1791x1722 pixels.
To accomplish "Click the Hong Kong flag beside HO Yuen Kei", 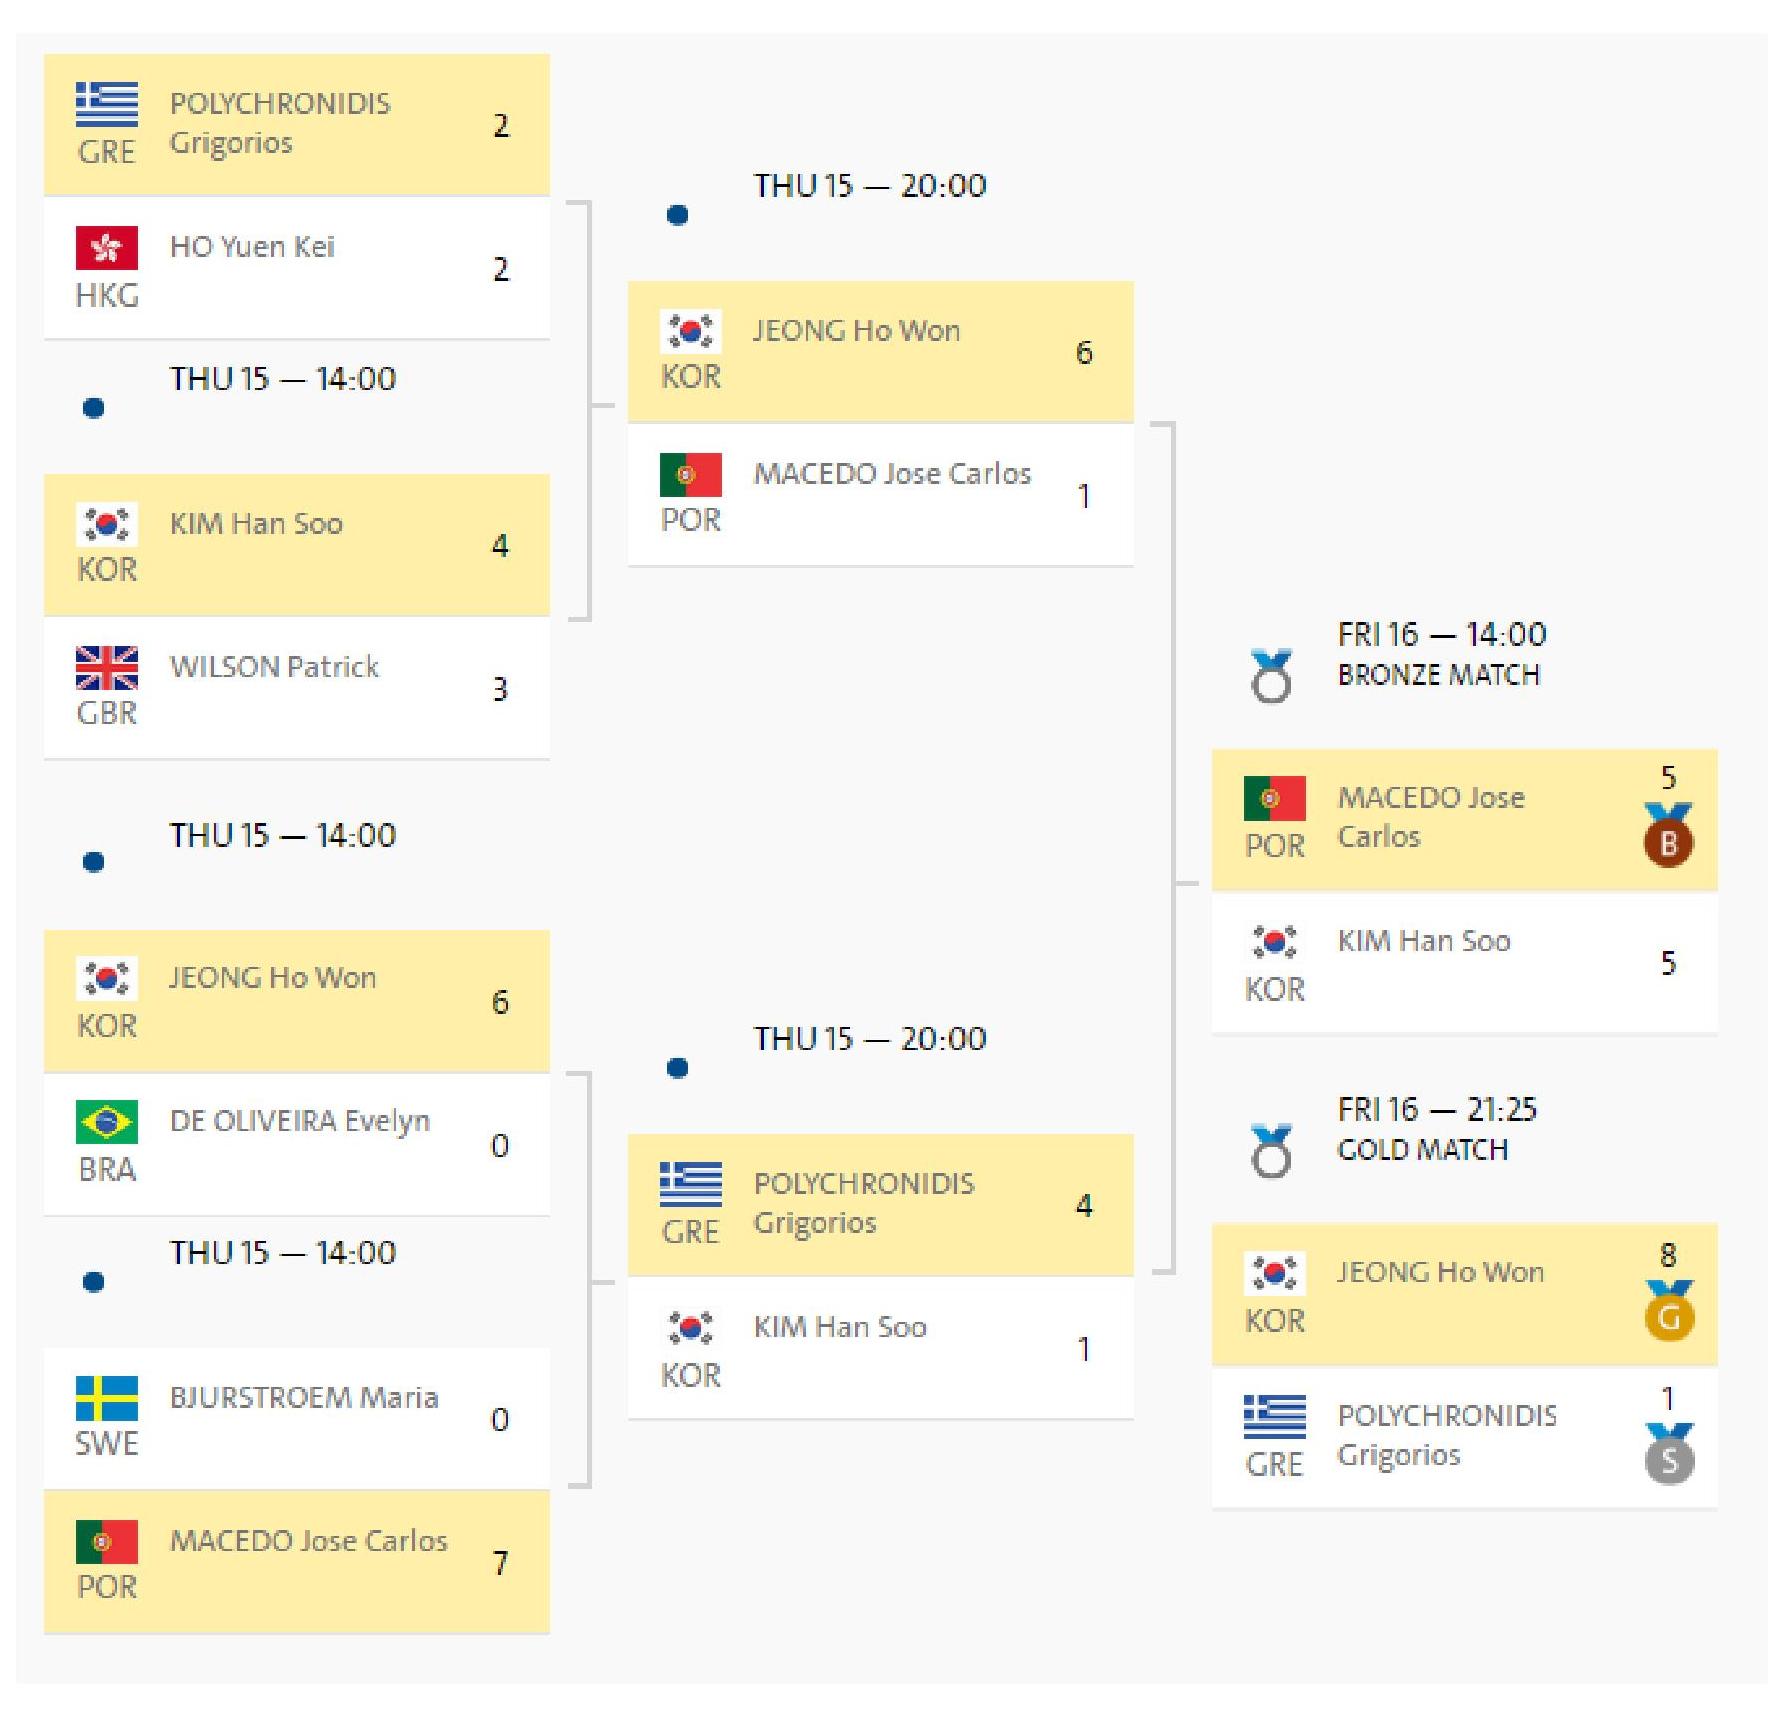I will click(x=107, y=248).
